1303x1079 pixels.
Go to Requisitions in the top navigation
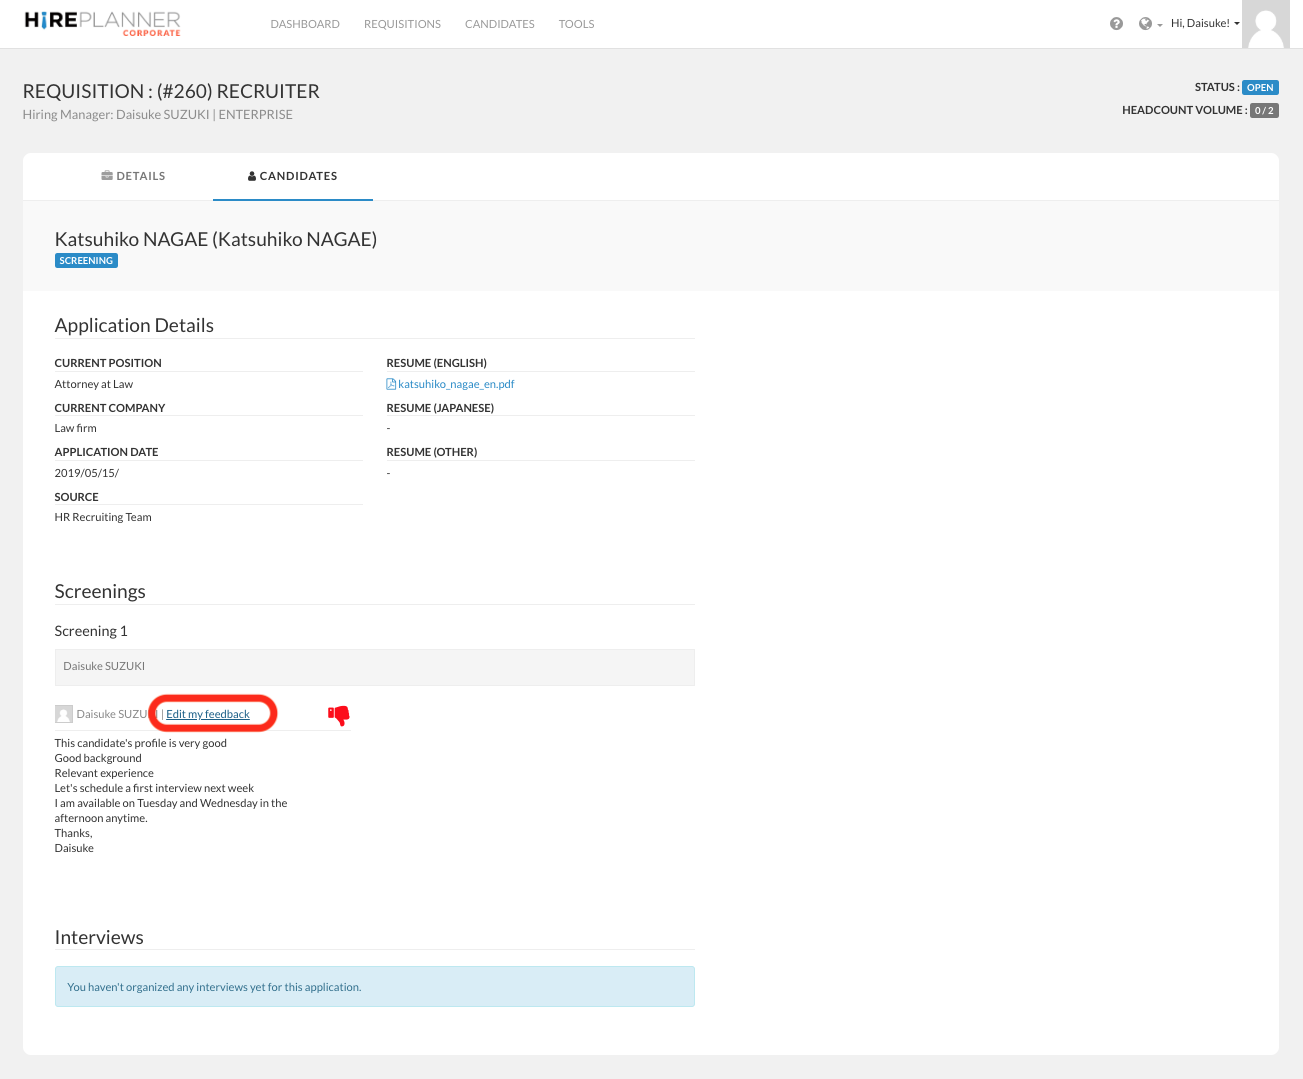pos(402,24)
